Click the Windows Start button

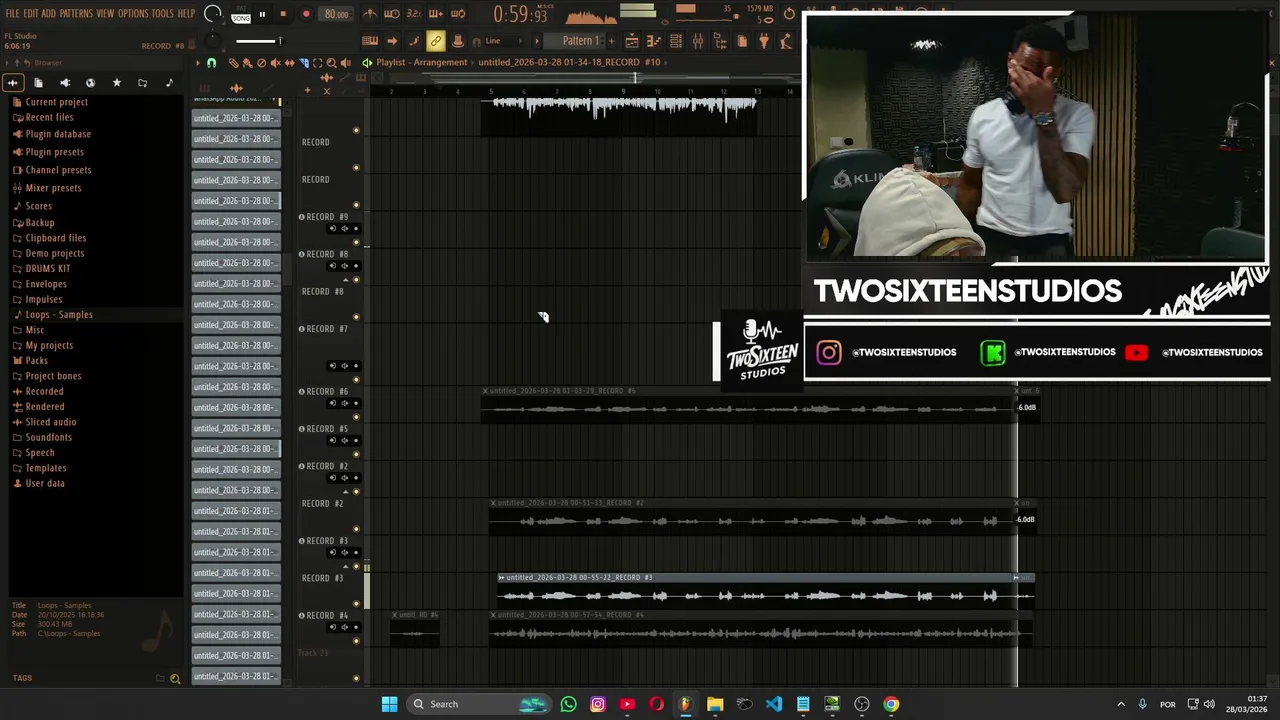[389, 704]
